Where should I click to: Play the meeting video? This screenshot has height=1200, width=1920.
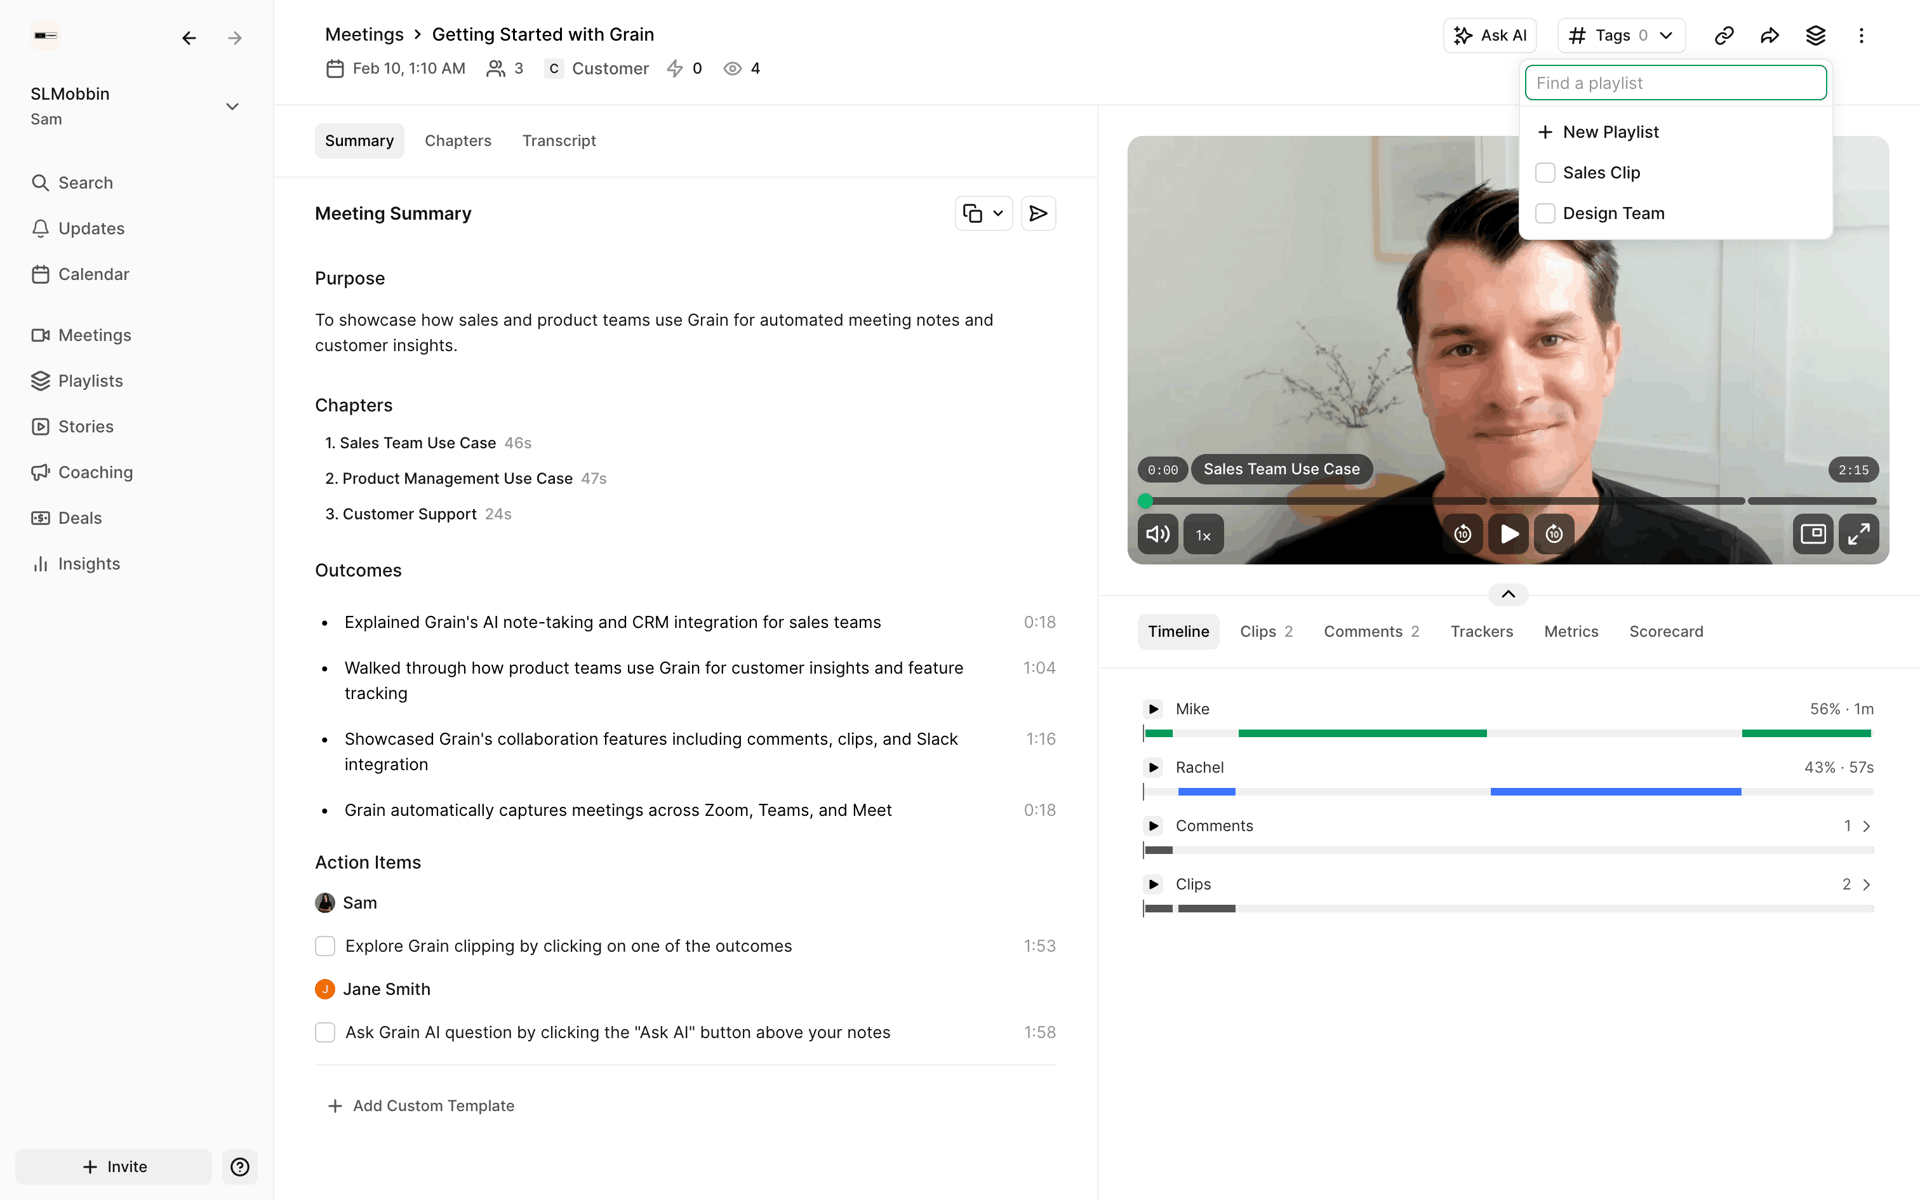click(x=1509, y=534)
